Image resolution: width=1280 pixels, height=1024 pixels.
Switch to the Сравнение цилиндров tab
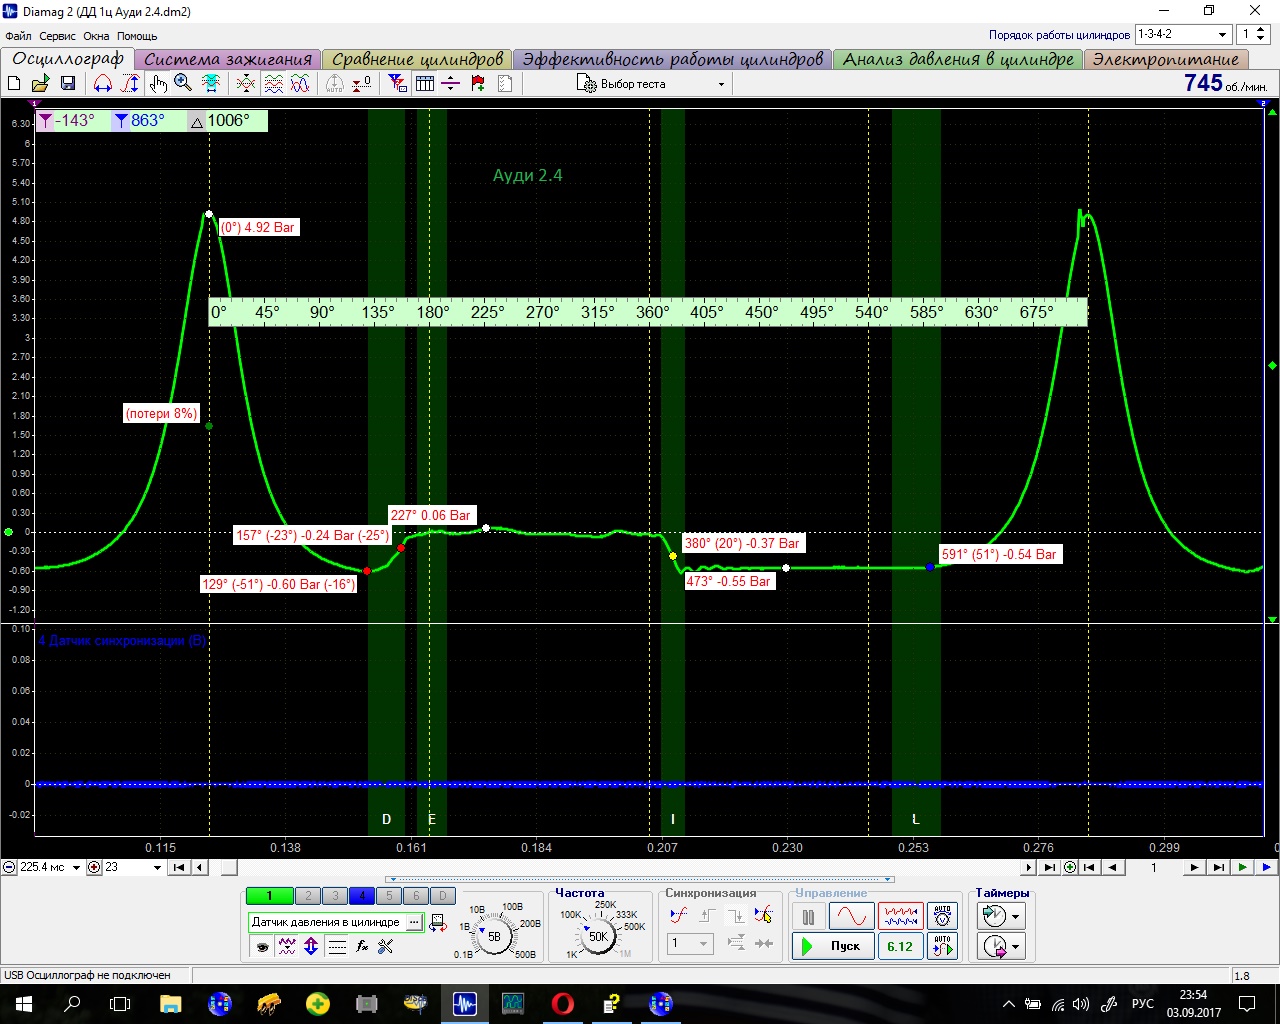click(x=417, y=59)
